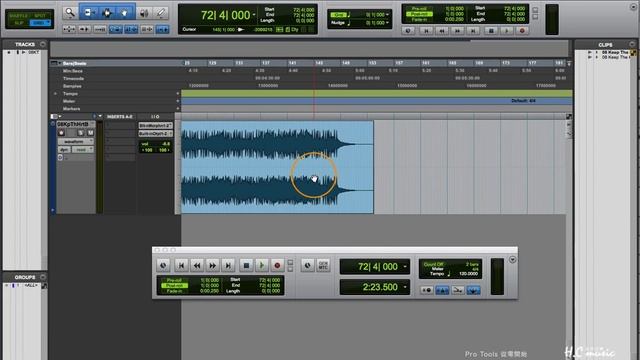640x360 pixels.
Task: Click the 2:23.500 sub counter display
Action: 375,287
